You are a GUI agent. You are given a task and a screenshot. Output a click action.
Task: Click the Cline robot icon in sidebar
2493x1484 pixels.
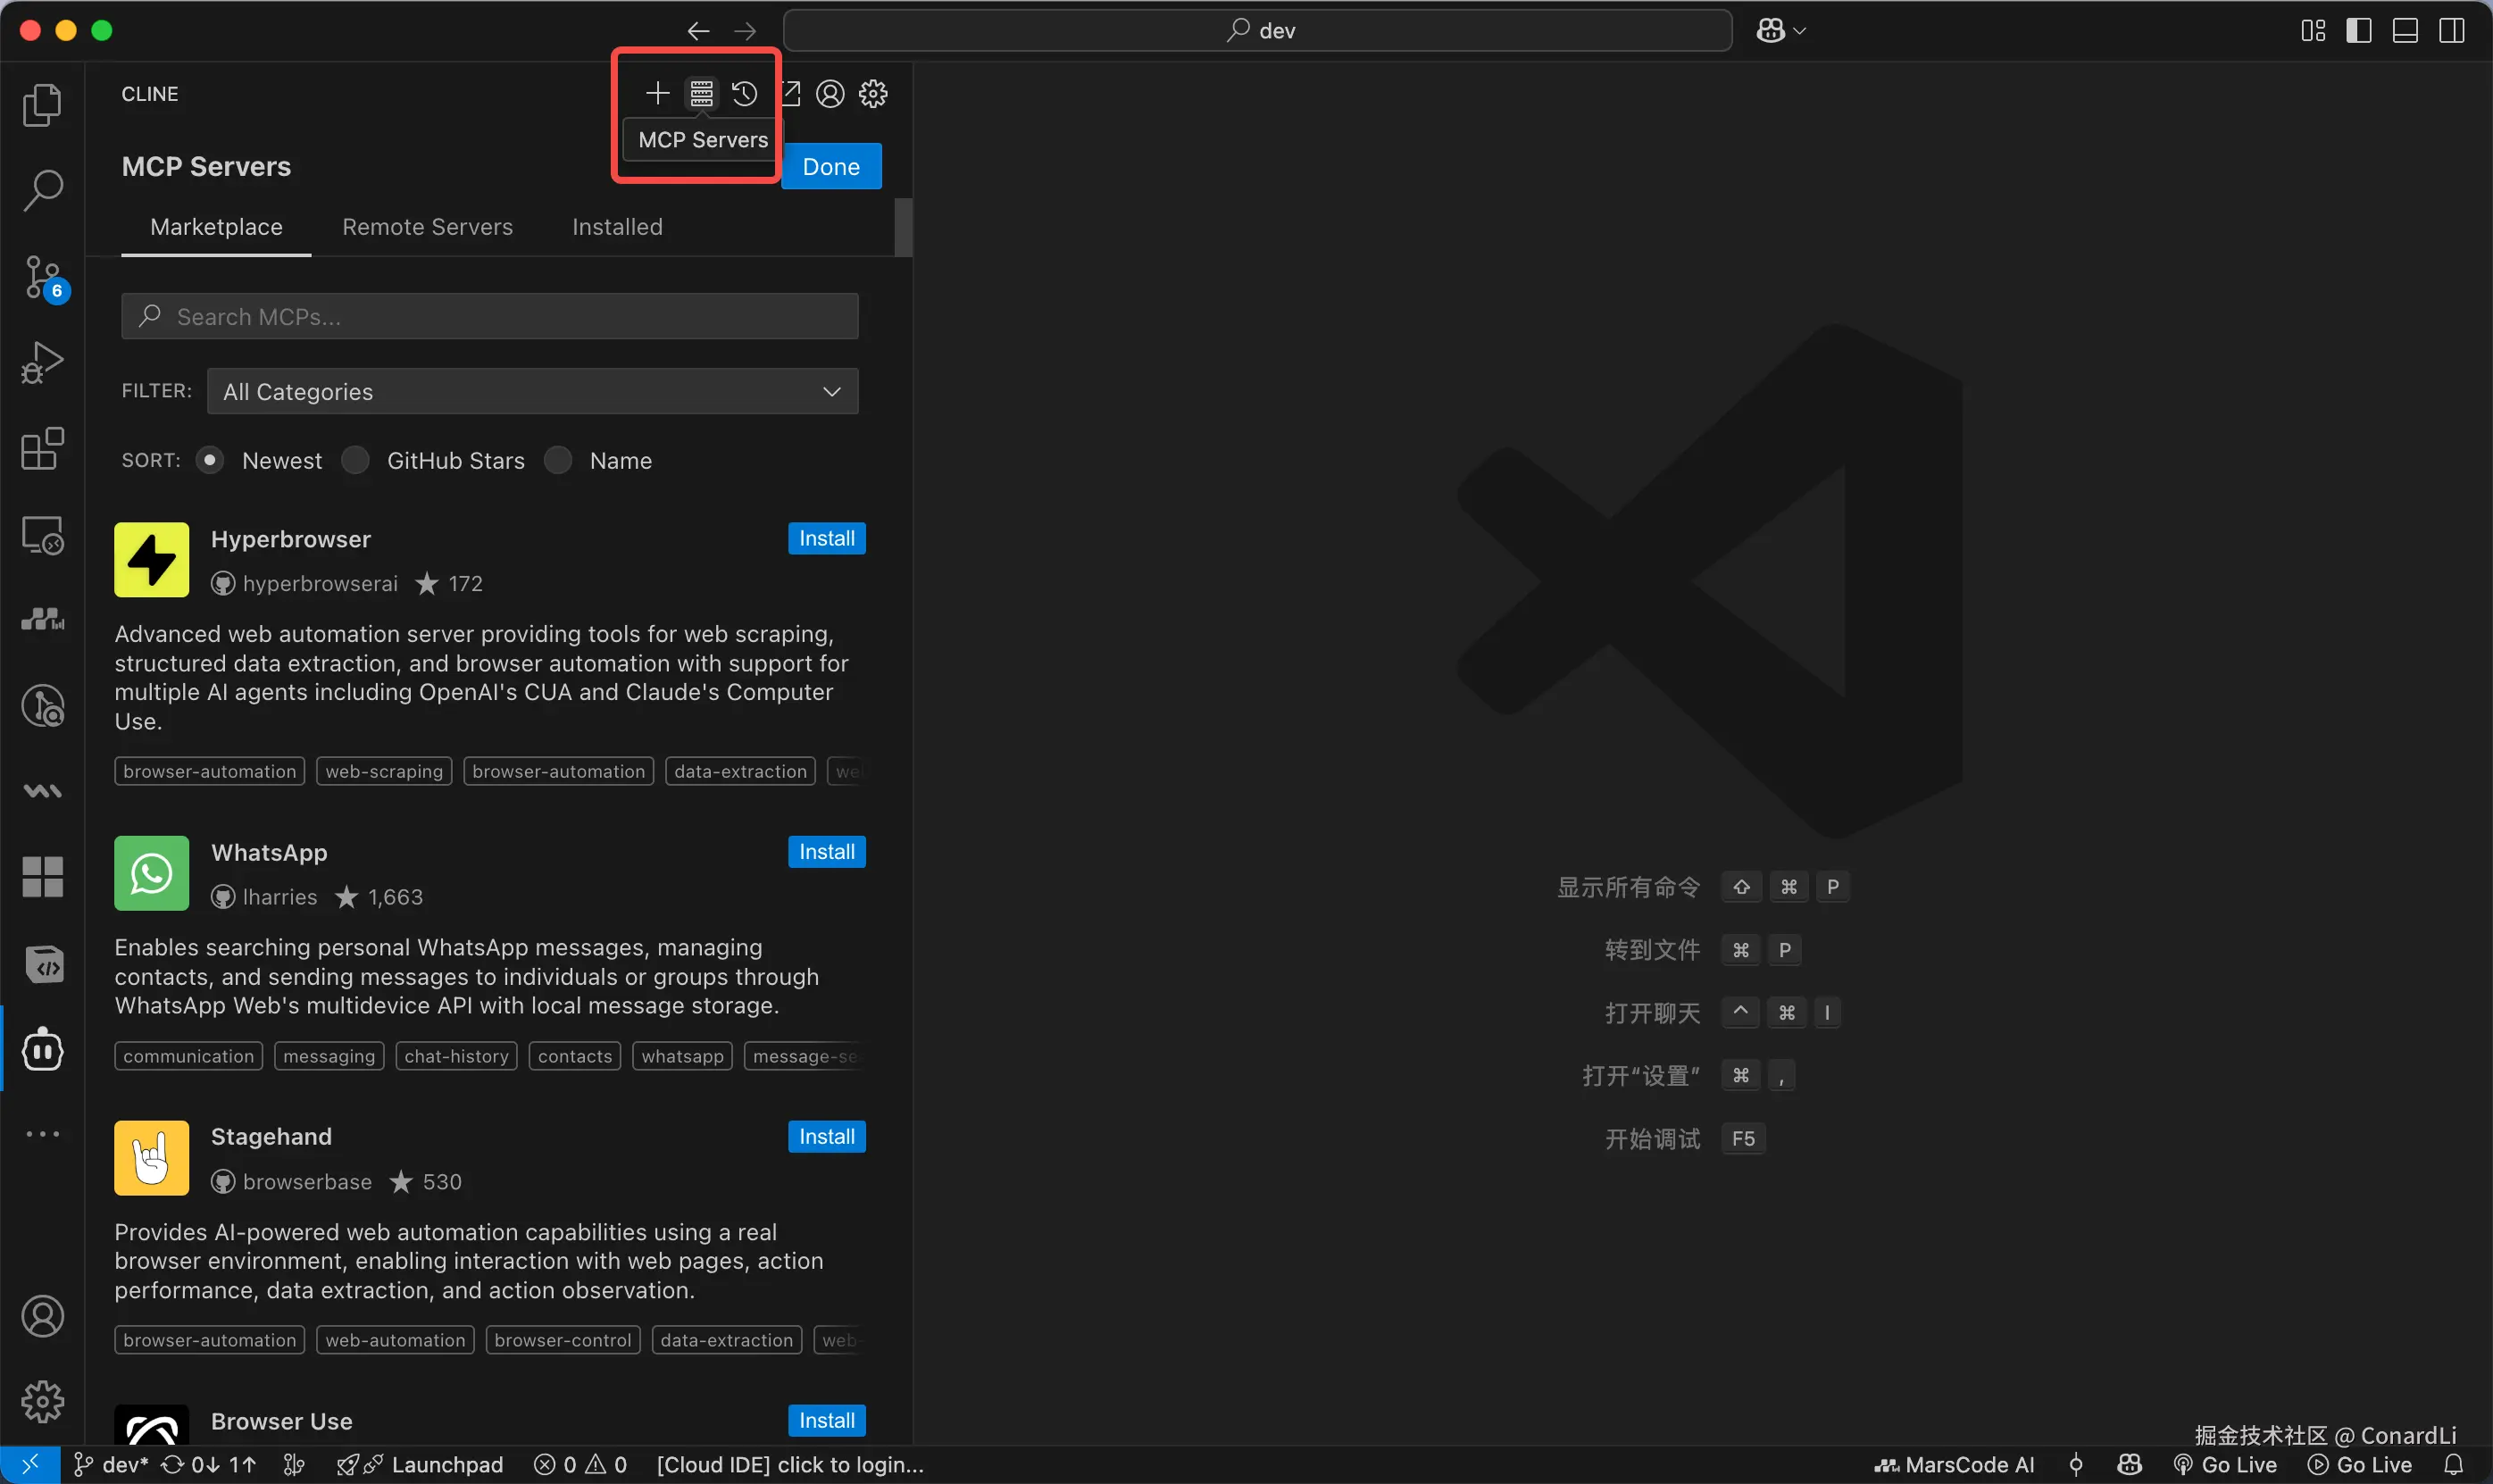(x=42, y=1049)
